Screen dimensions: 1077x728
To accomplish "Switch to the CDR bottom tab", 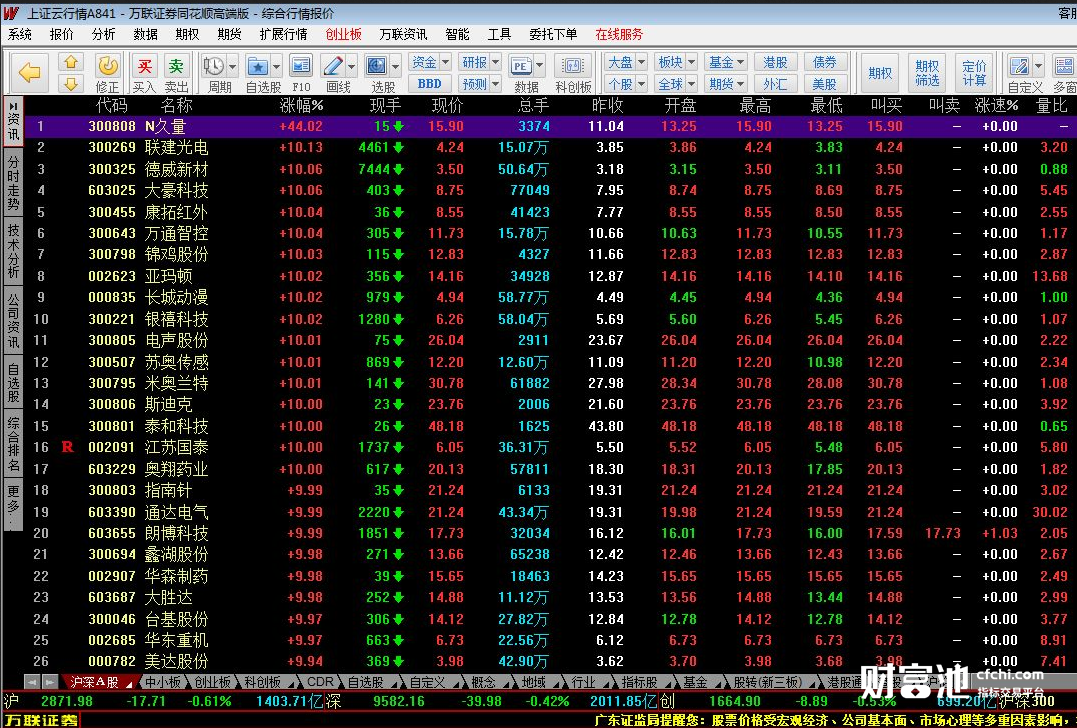I will (320, 682).
